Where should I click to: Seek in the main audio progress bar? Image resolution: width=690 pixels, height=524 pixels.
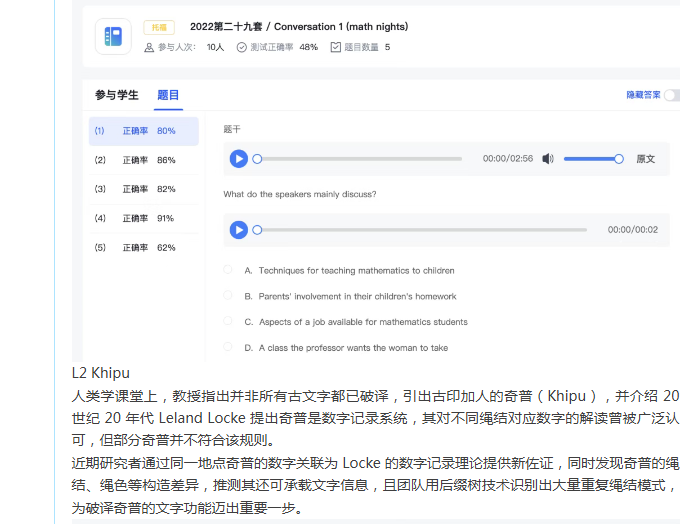point(360,159)
